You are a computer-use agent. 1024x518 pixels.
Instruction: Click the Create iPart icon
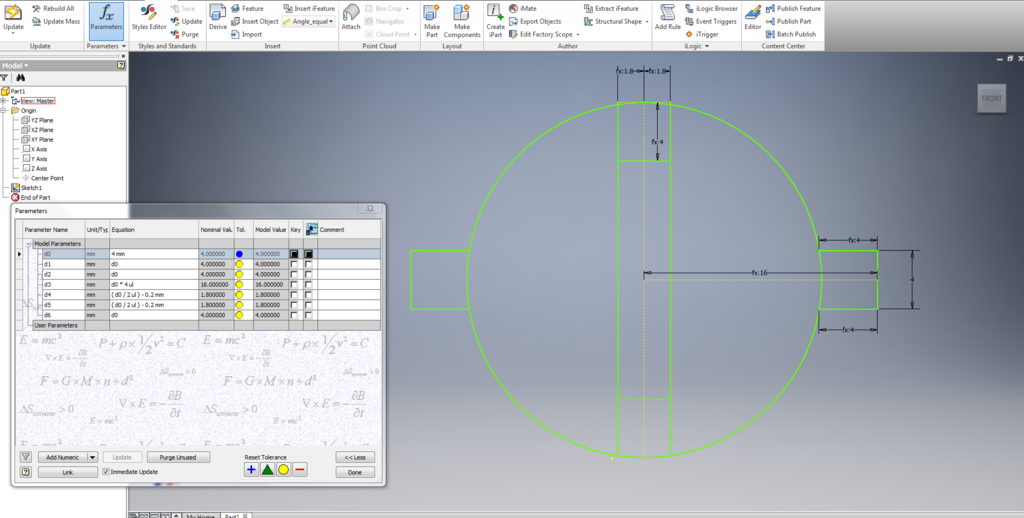click(x=495, y=21)
